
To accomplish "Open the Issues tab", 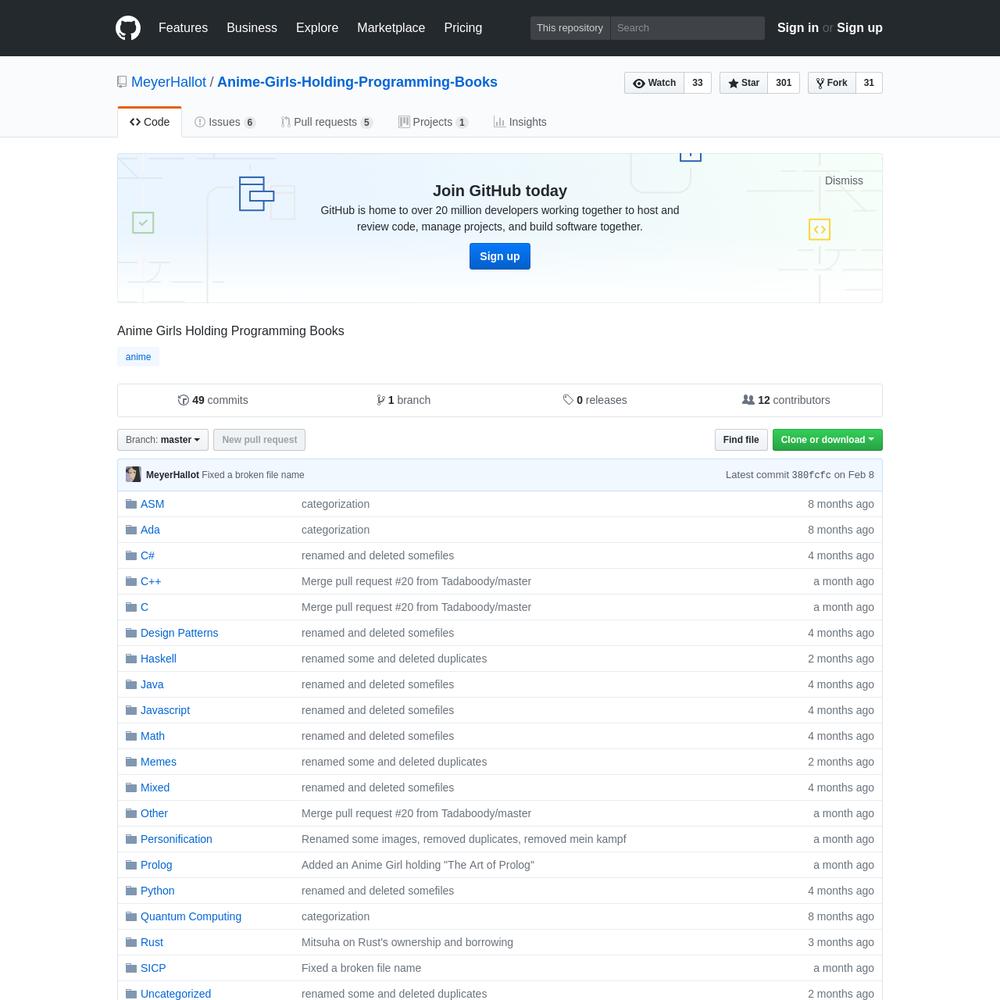I will tap(224, 122).
